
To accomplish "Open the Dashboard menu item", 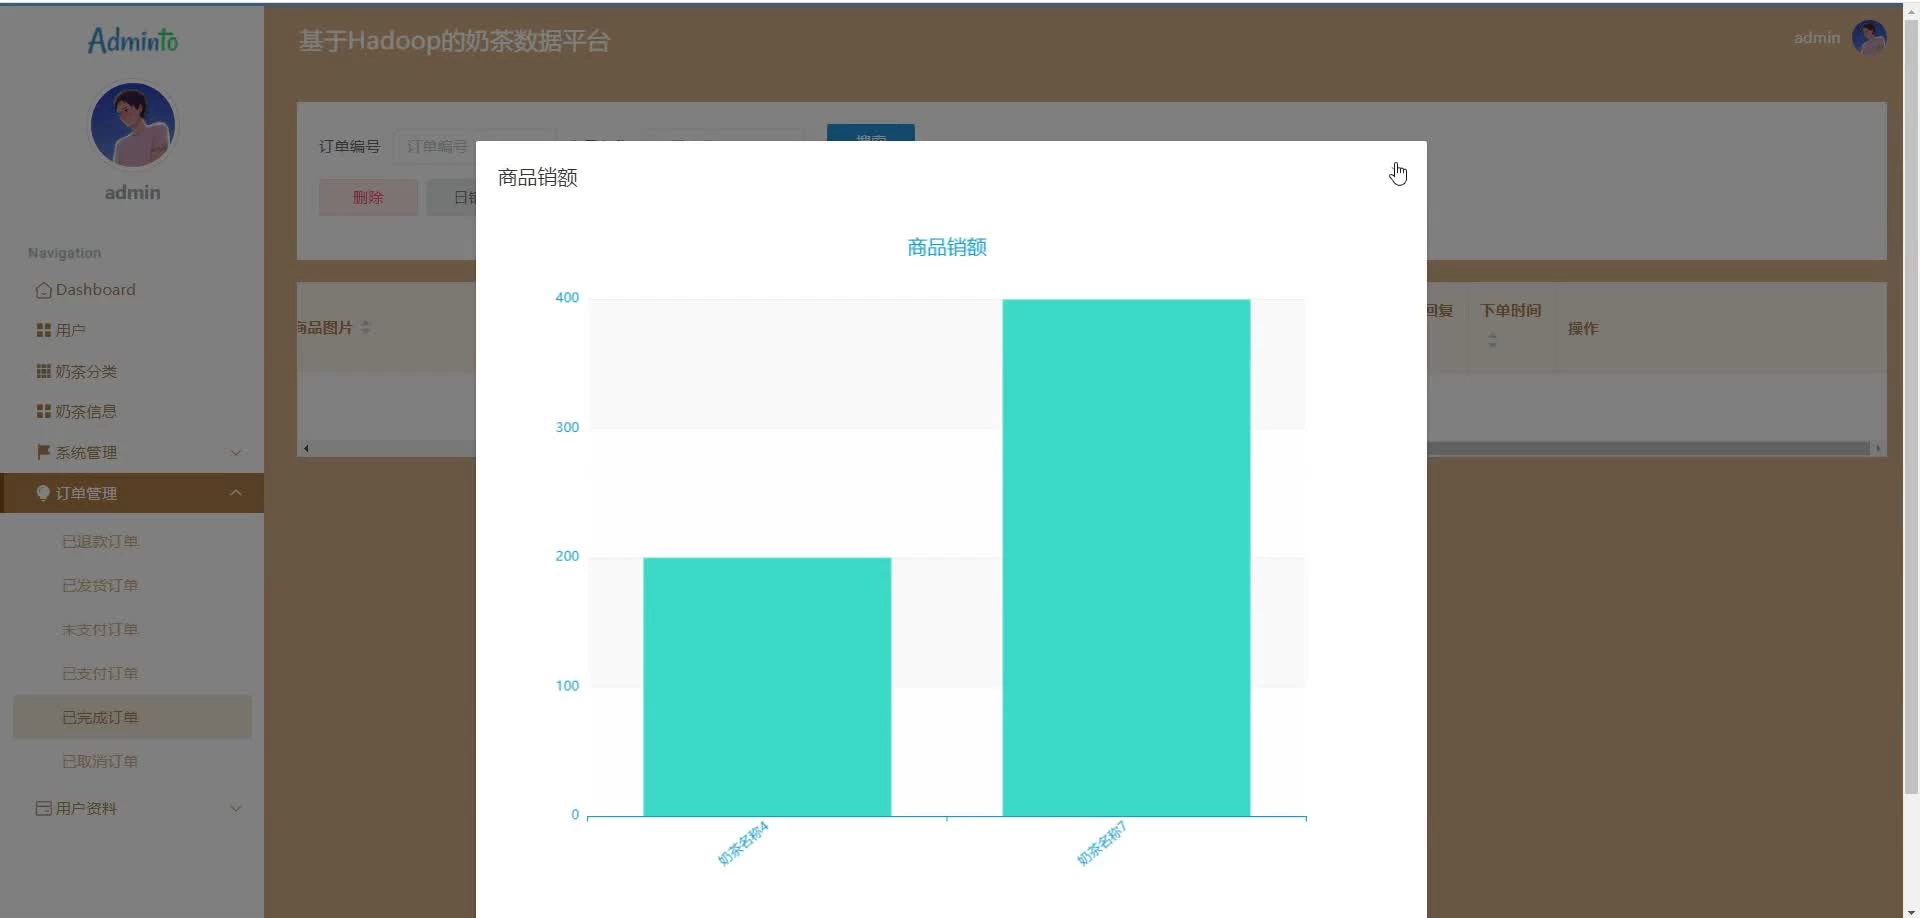I will (x=132, y=290).
